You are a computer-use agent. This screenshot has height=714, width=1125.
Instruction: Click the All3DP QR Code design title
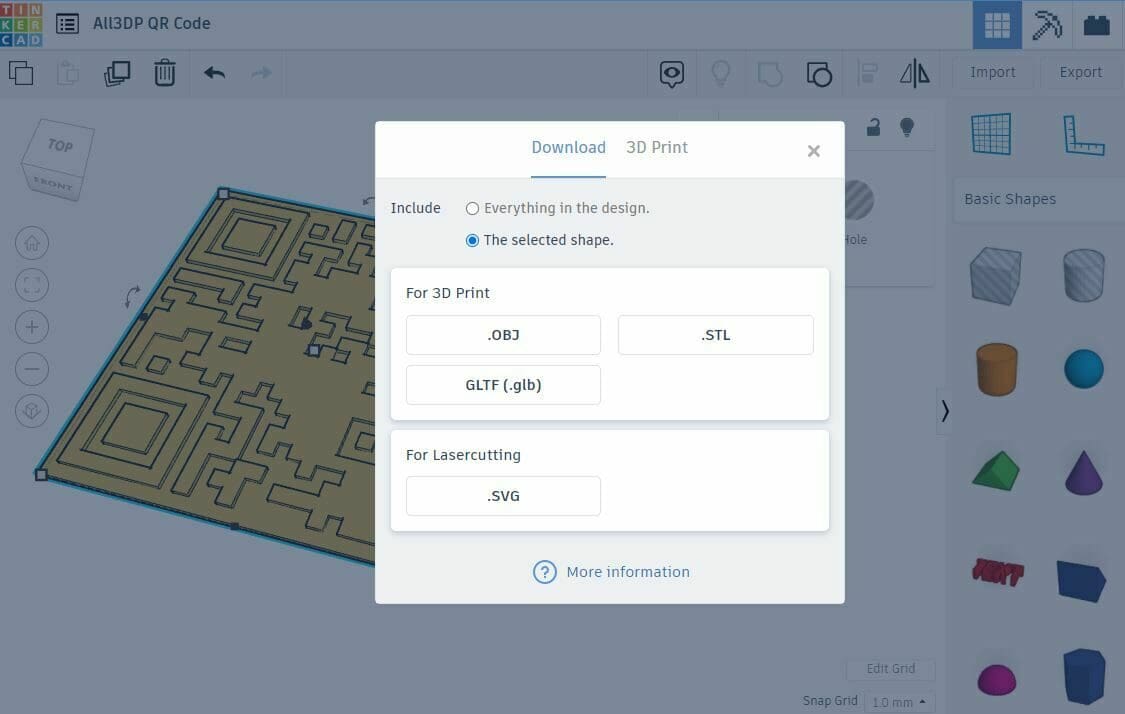(151, 24)
